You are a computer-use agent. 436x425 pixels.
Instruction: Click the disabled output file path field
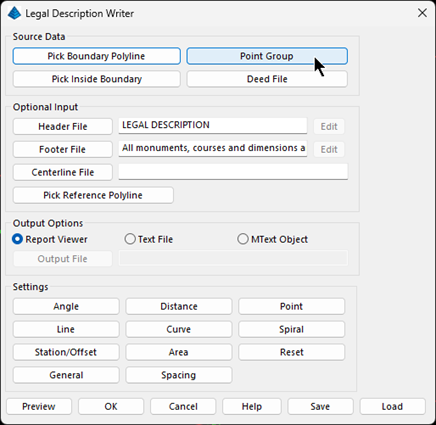point(233,258)
